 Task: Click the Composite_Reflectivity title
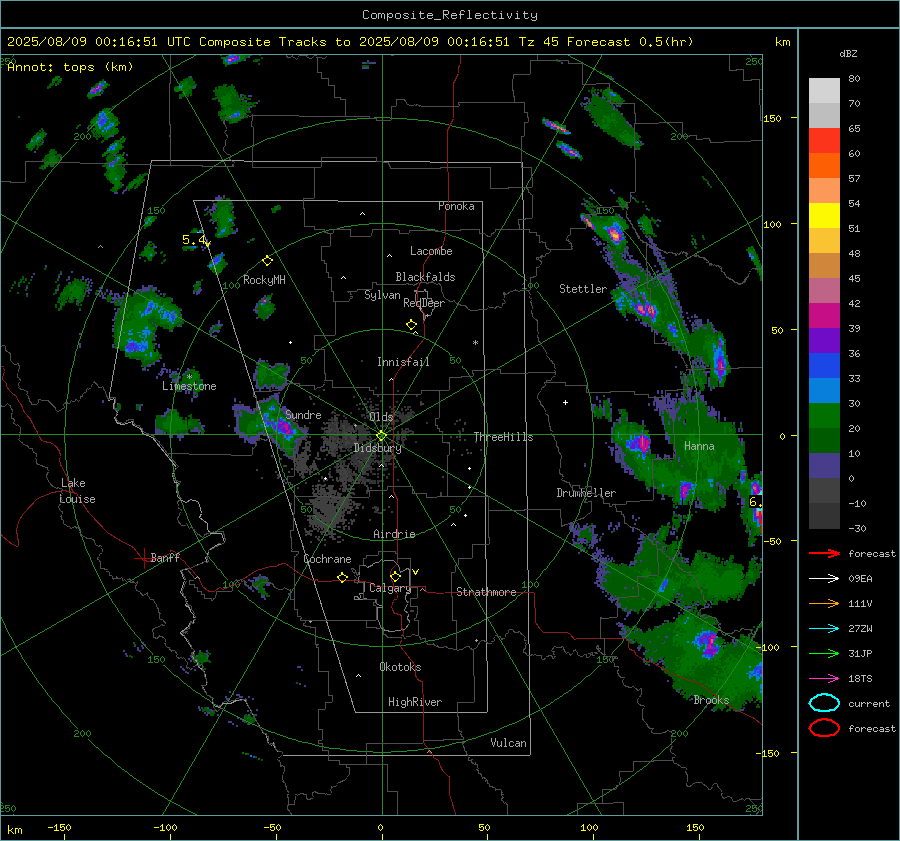(x=449, y=15)
